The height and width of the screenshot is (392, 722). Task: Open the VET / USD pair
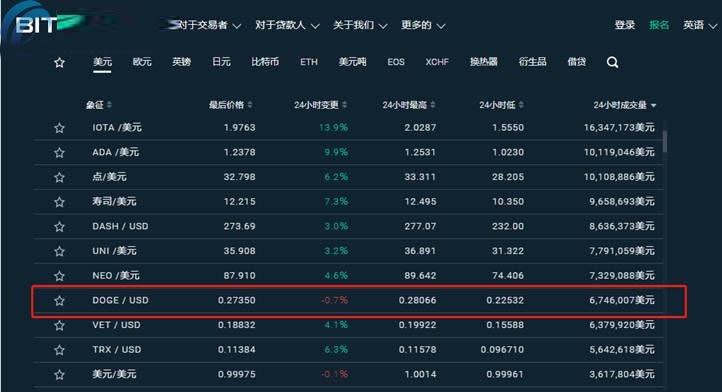pos(116,325)
